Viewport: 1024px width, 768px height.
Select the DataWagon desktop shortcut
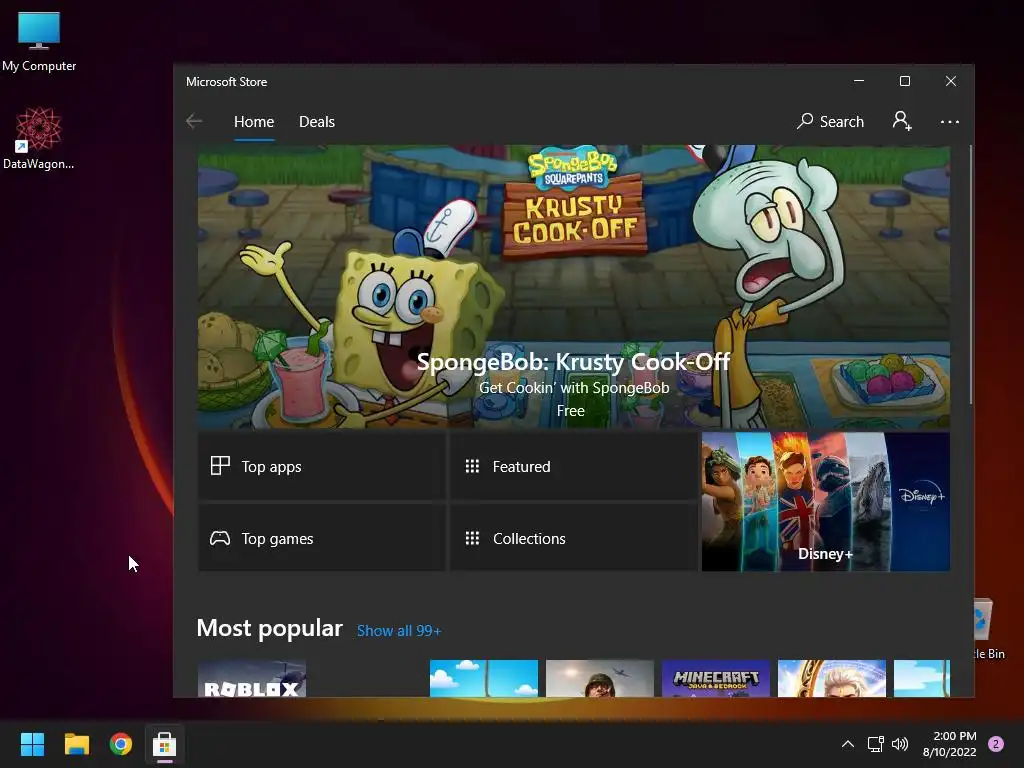pyautogui.click(x=39, y=138)
